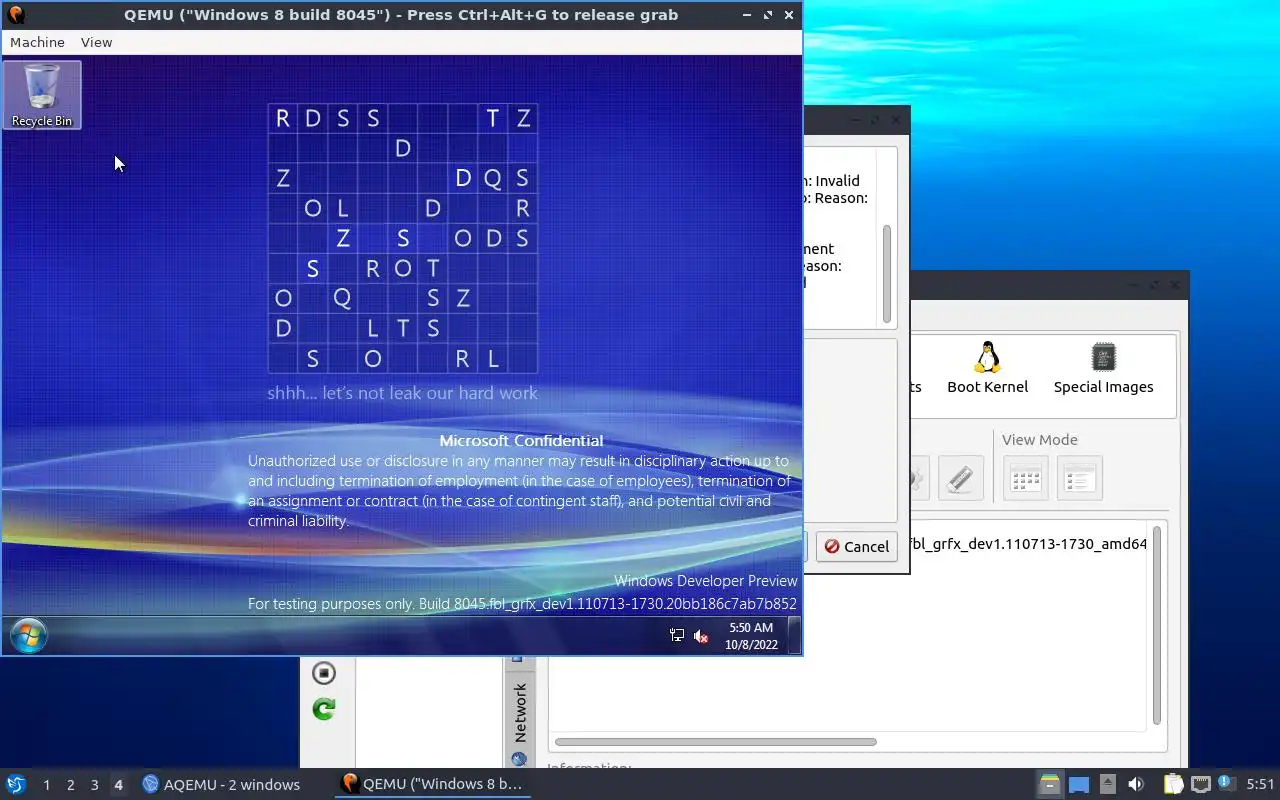Select the Network tab in AQEMU
1280x800 pixels.
point(519,712)
